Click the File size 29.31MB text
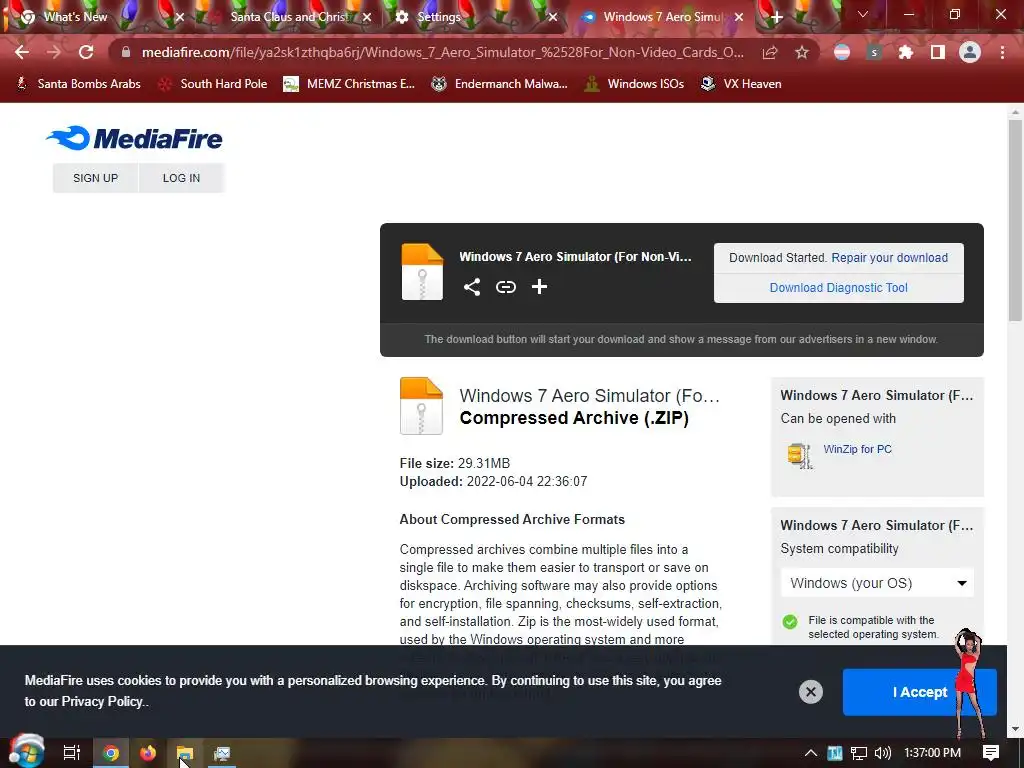Viewport: 1024px width, 768px height. pos(455,463)
